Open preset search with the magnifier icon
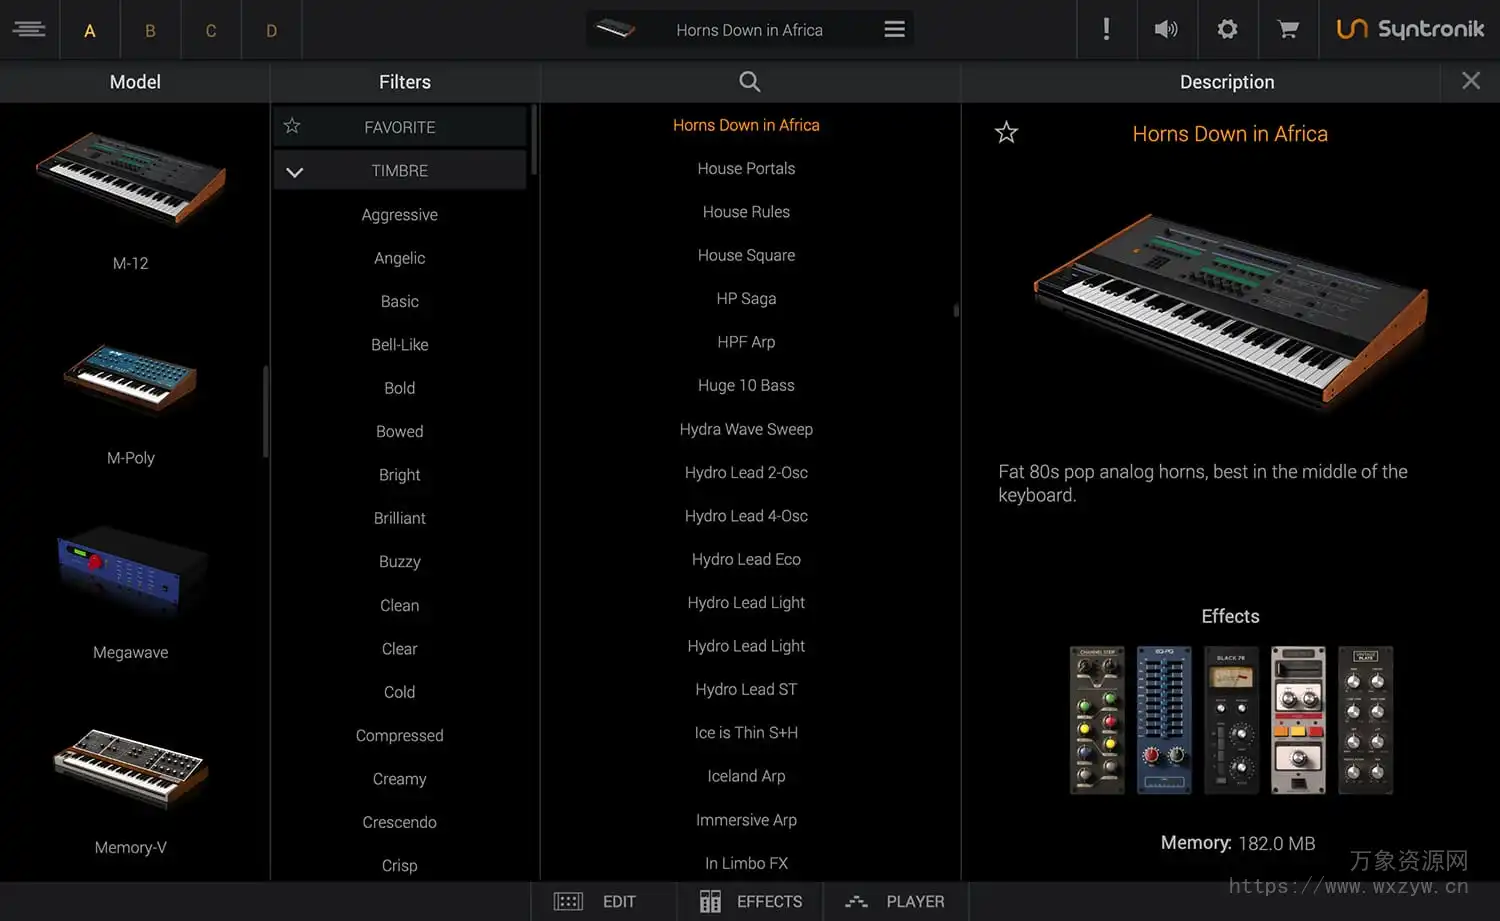The image size is (1500, 921). coord(749,82)
